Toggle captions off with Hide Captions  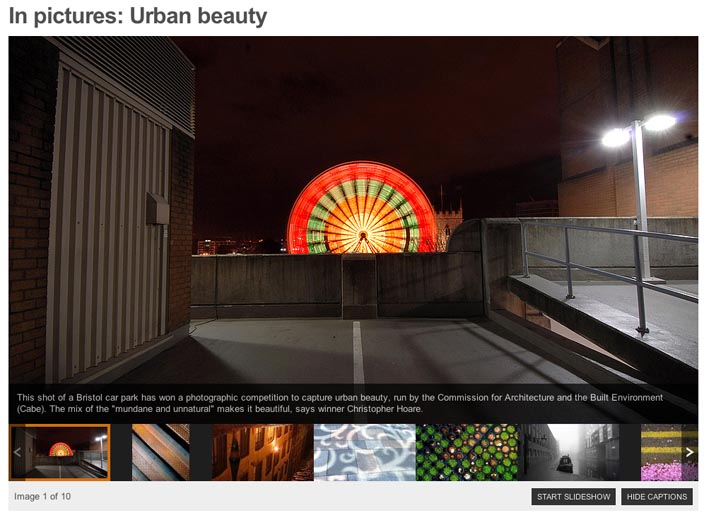click(657, 497)
